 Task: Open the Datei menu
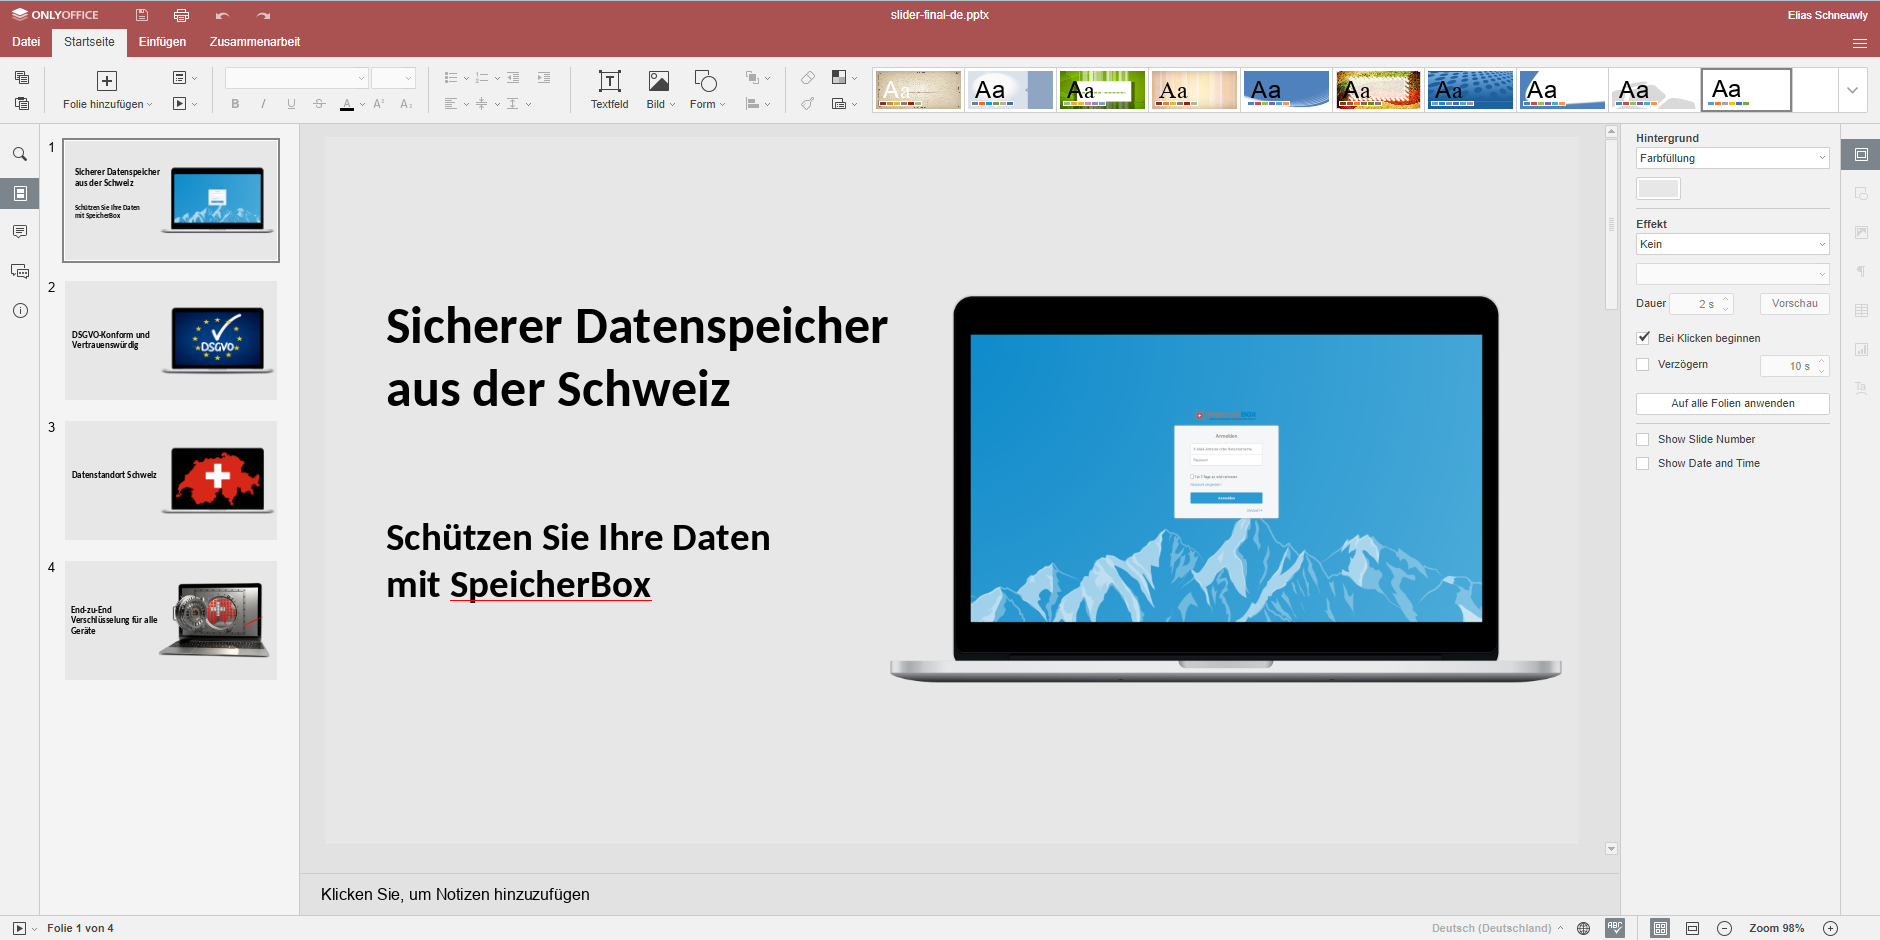[x=26, y=42]
